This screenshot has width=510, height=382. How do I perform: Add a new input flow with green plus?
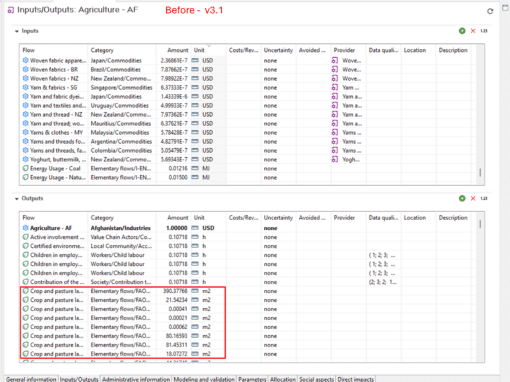coord(462,31)
